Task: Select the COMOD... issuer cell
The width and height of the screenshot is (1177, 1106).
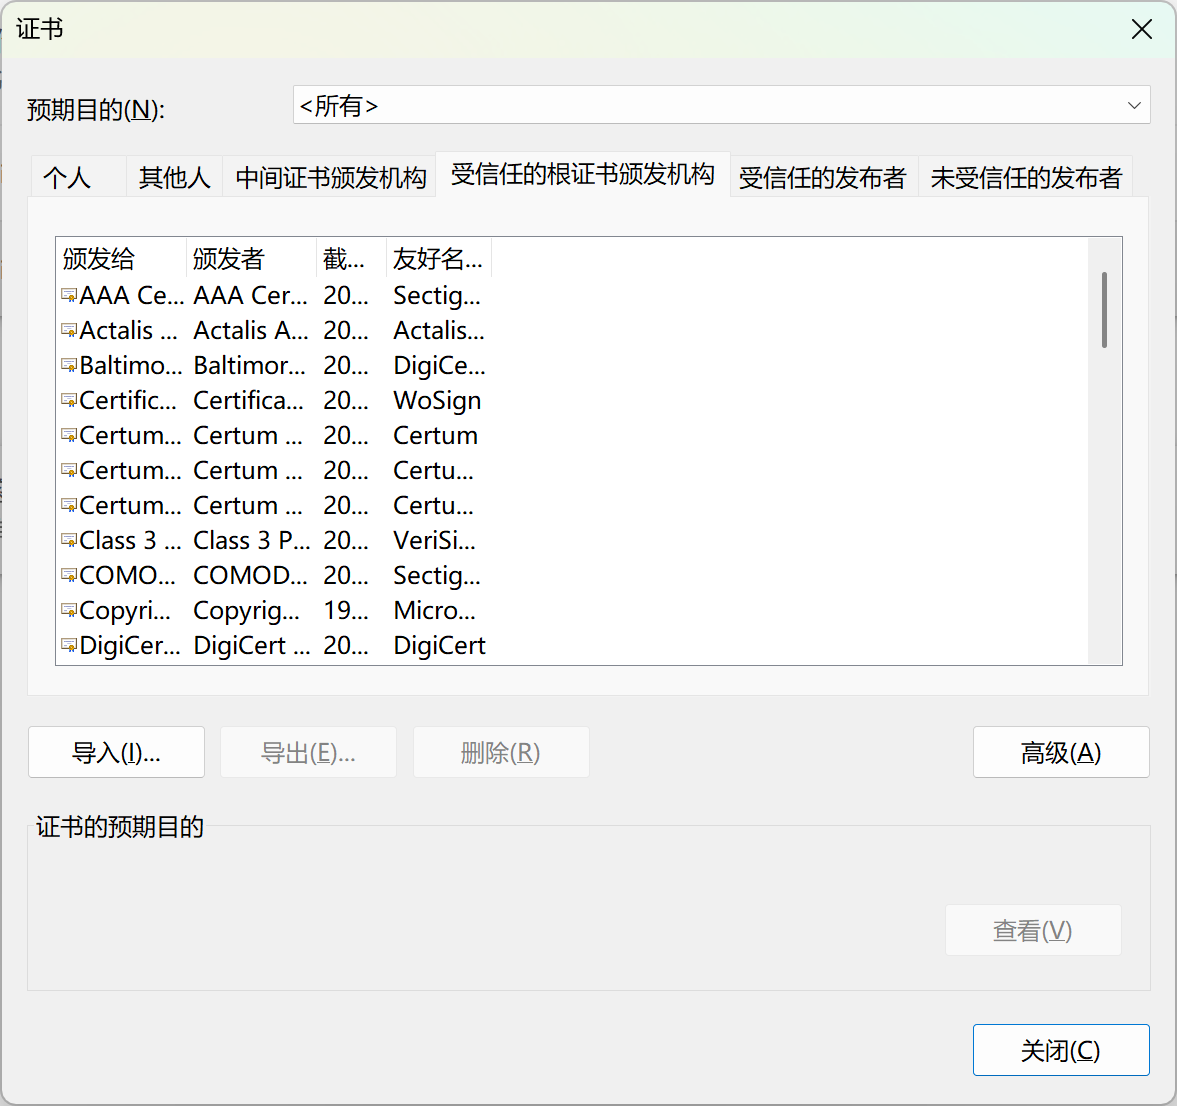Action: coord(250,575)
